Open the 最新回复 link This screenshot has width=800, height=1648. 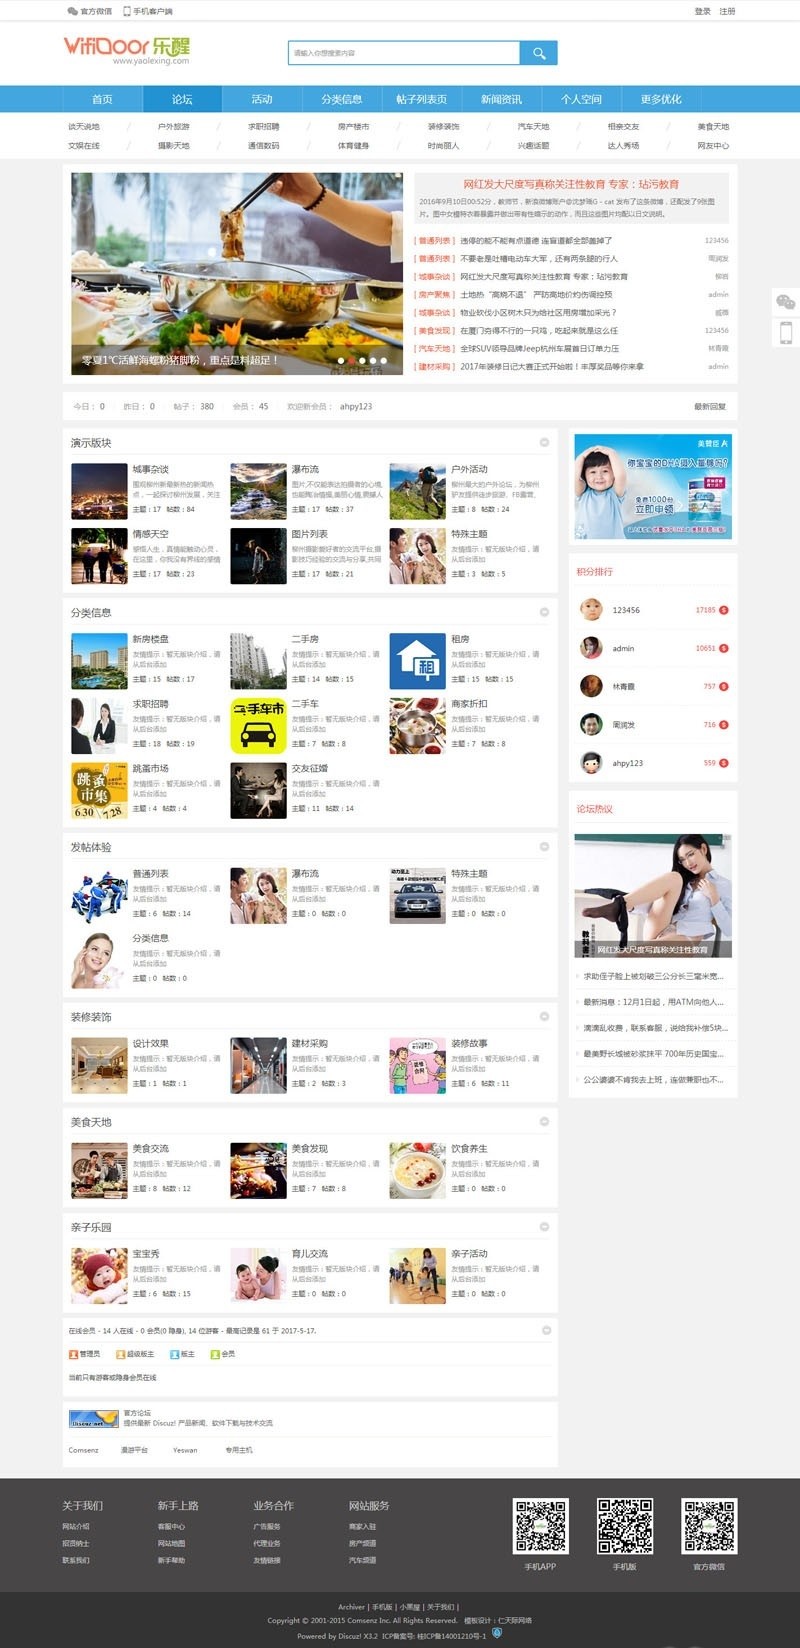click(x=710, y=406)
